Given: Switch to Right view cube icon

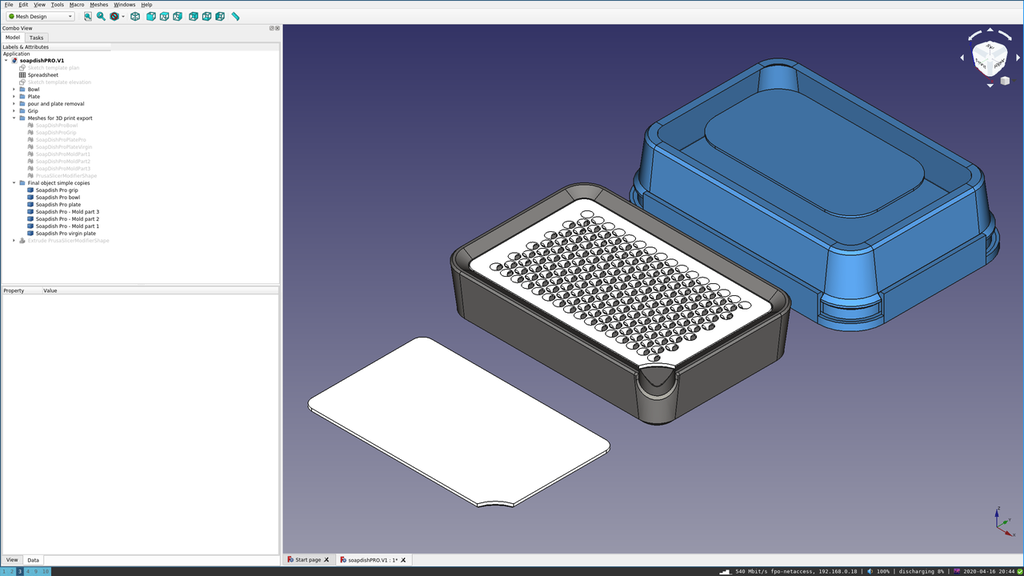Looking at the screenshot, I should coord(178,16).
